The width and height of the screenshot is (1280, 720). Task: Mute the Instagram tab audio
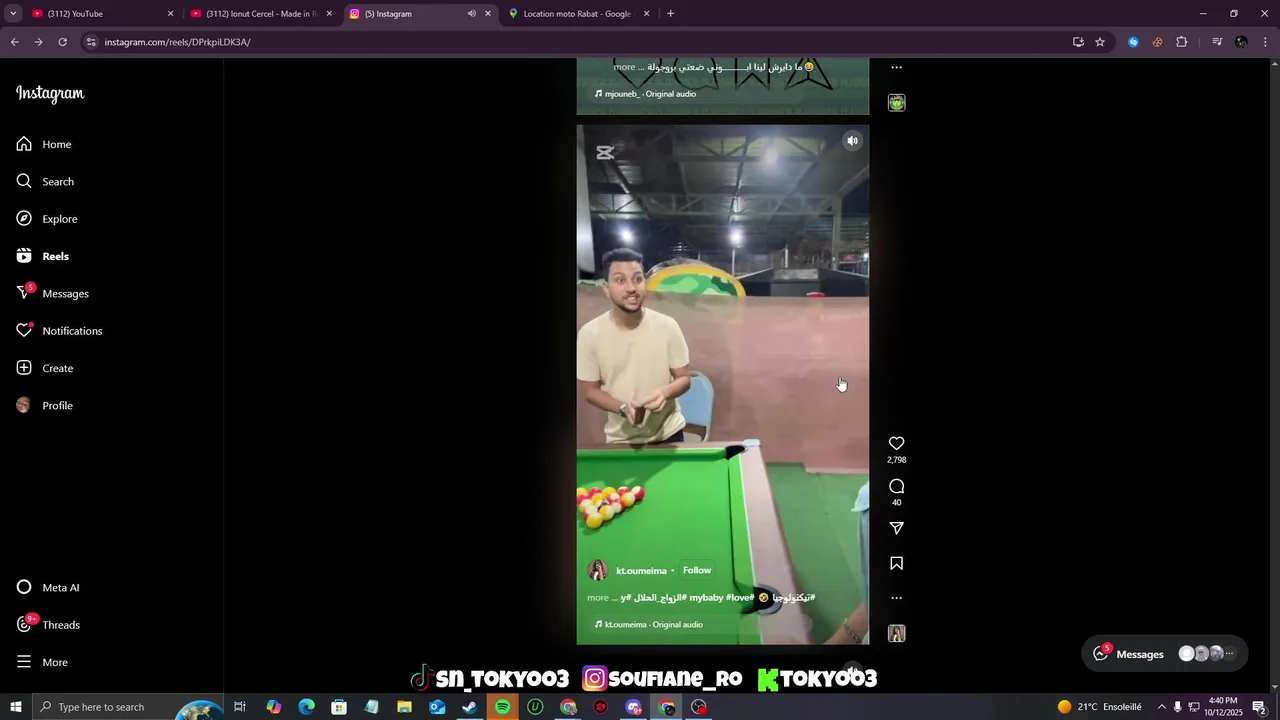click(x=472, y=14)
